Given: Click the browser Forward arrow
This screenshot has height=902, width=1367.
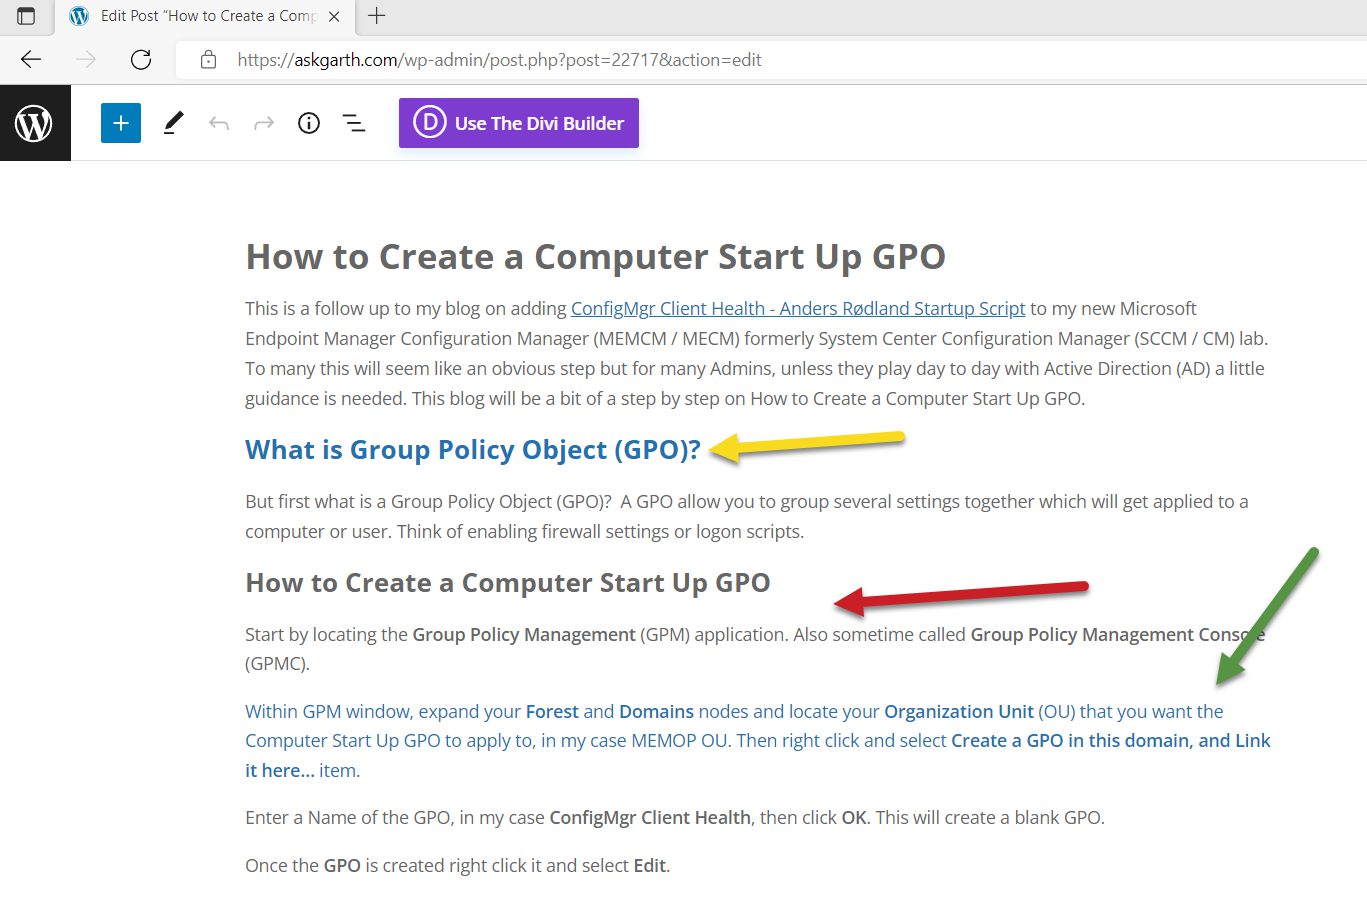Looking at the screenshot, I should (86, 59).
